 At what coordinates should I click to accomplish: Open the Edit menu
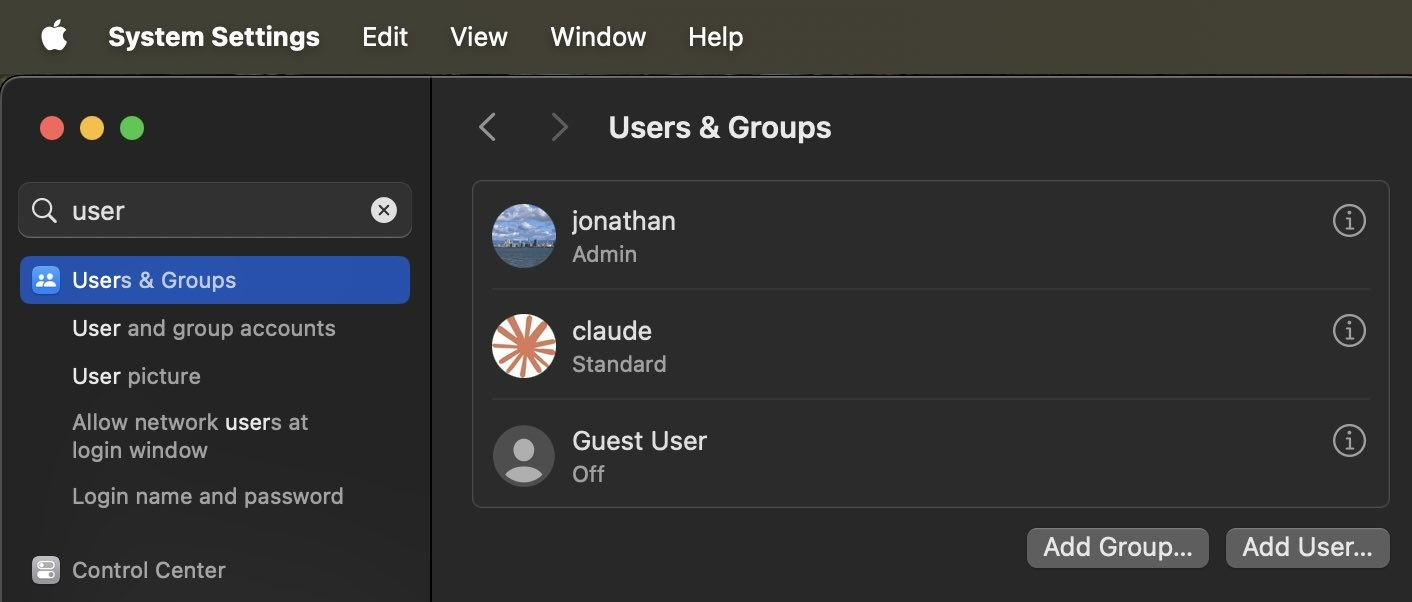coord(385,37)
